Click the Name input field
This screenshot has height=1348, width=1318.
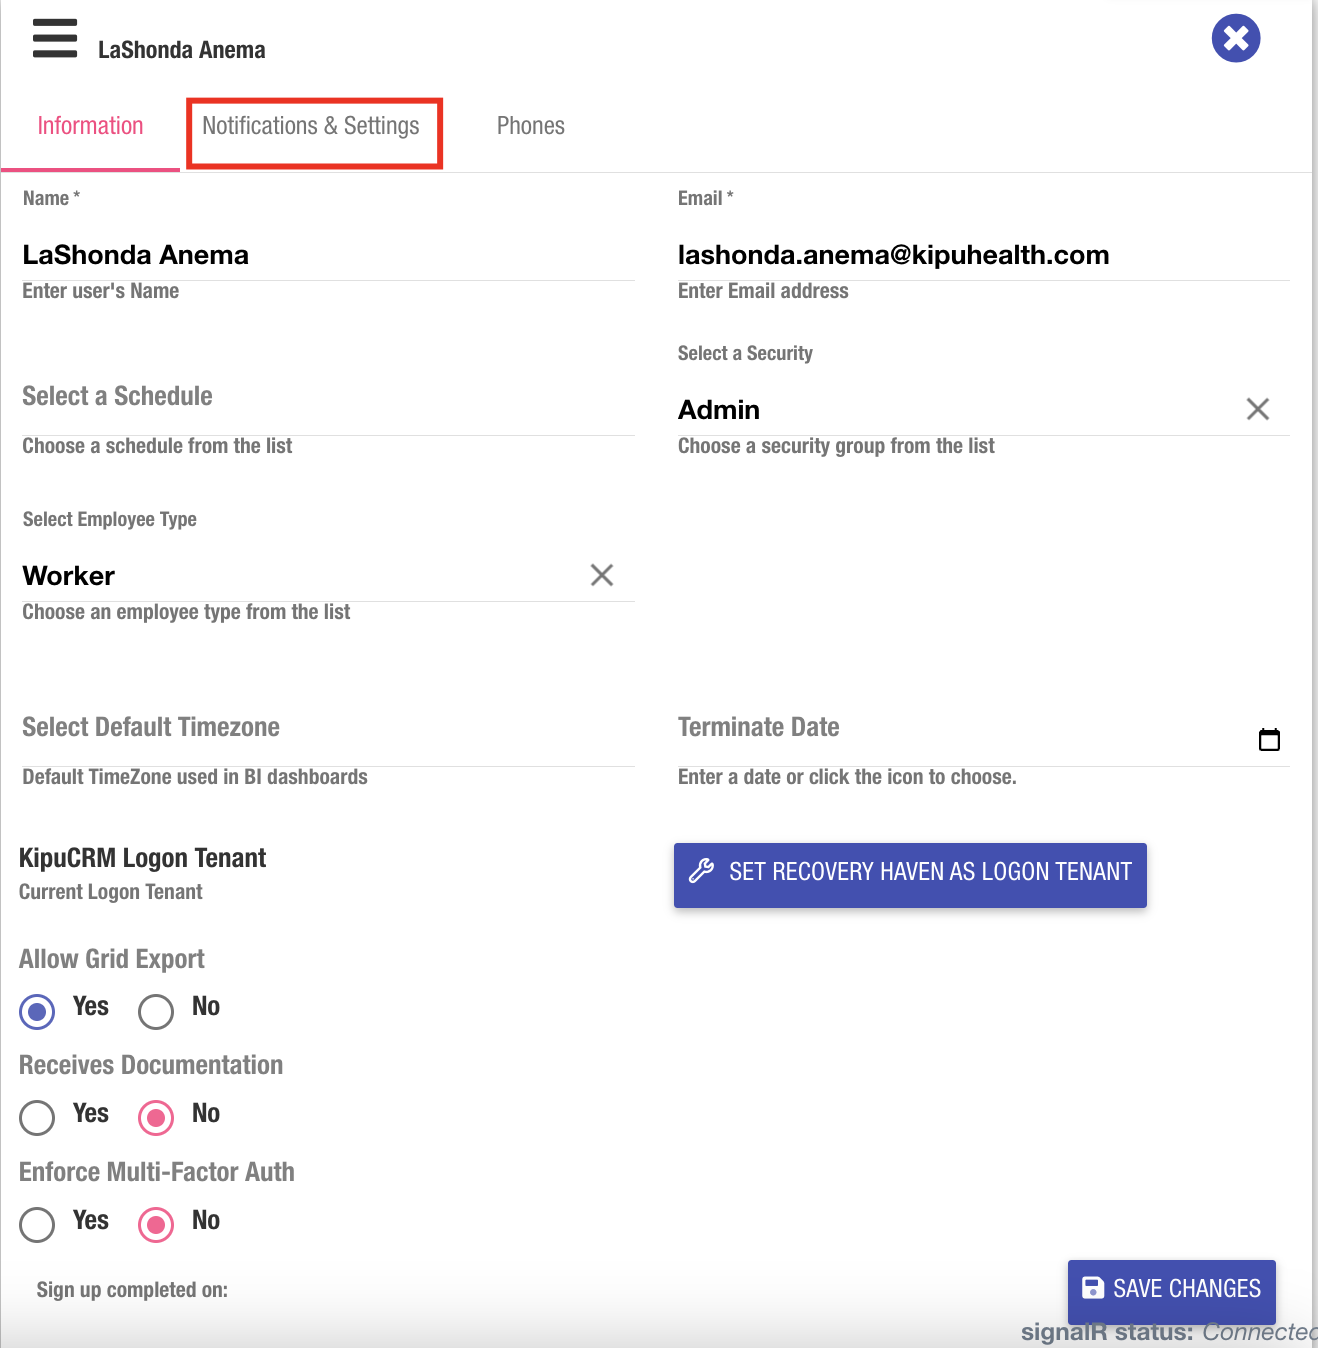coord(327,255)
